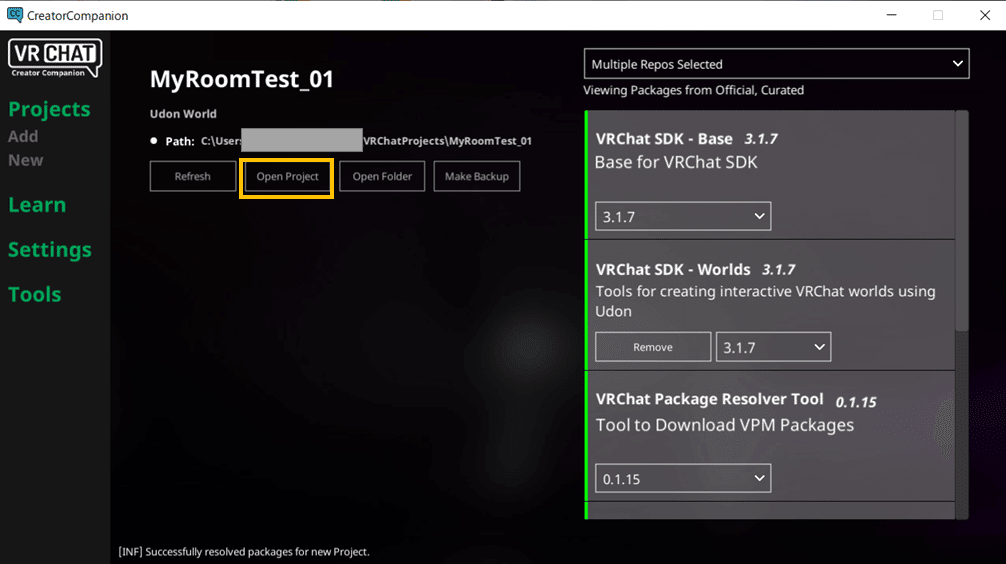The image size is (1006, 564).
Task: Click the package list vertical scrollbar
Action: tap(962, 221)
